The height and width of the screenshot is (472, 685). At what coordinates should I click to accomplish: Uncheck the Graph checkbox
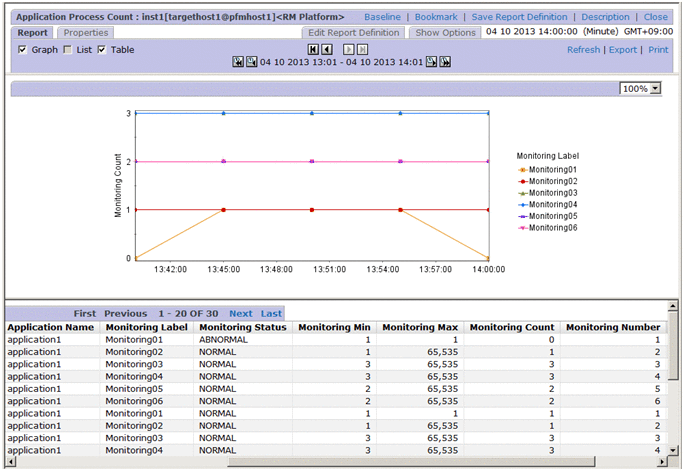coord(23,50)
